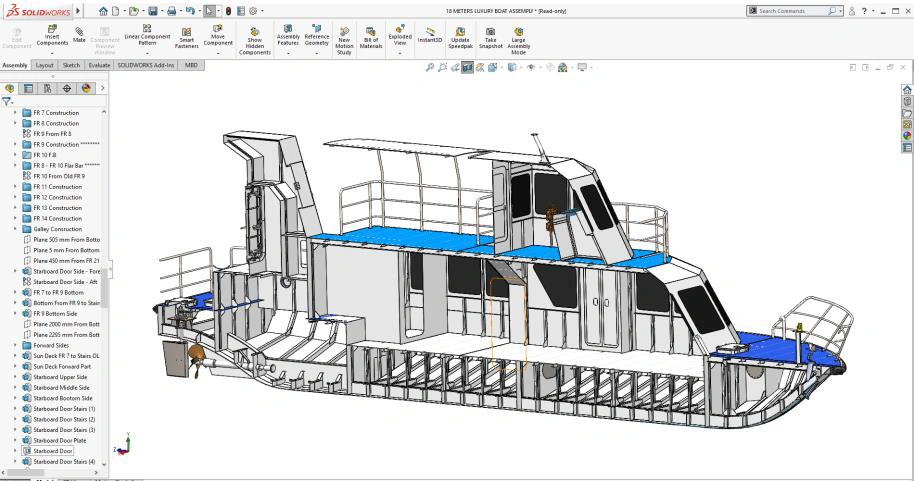Open the MBD tab
914x481 pixels.
[191, 65]
